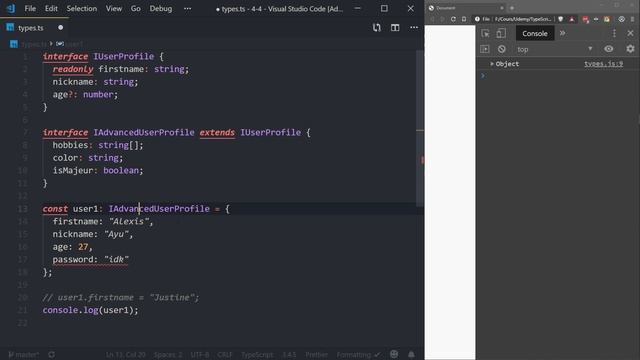Click the master git branch indicator
Screen dimensions: 640x360
[x=24, y=355]
